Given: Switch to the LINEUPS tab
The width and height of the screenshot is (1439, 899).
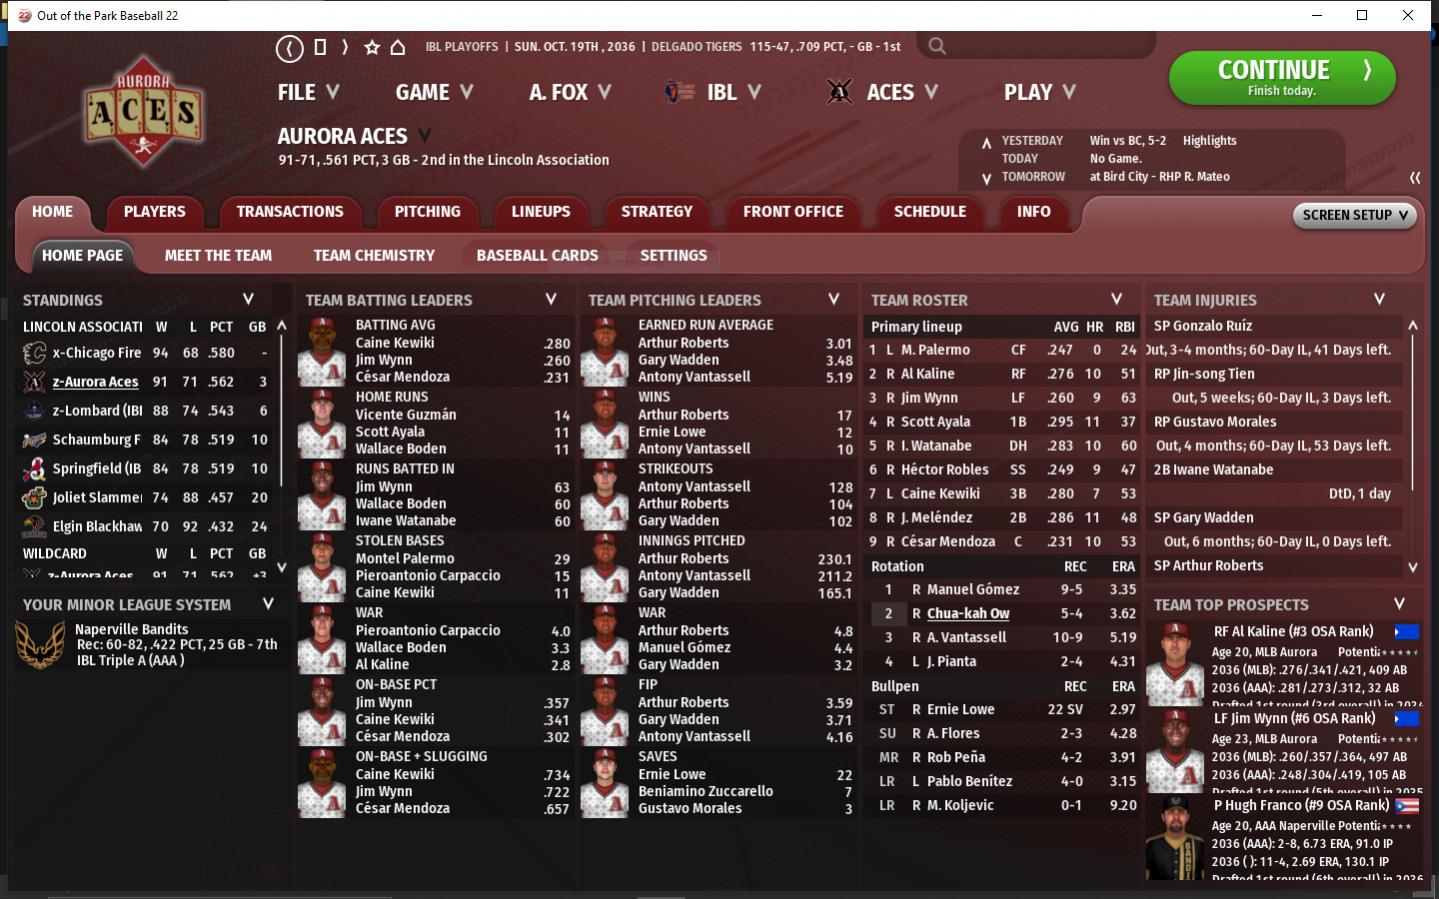Looking at the screenshot, I should click(541, 212).
